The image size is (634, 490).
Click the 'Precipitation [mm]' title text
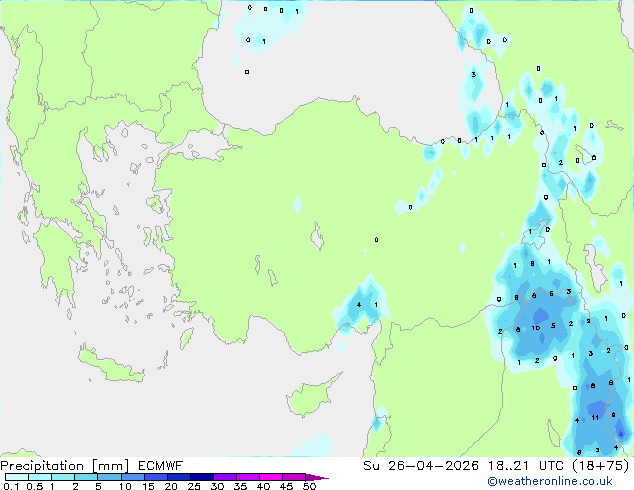[64, 466]
